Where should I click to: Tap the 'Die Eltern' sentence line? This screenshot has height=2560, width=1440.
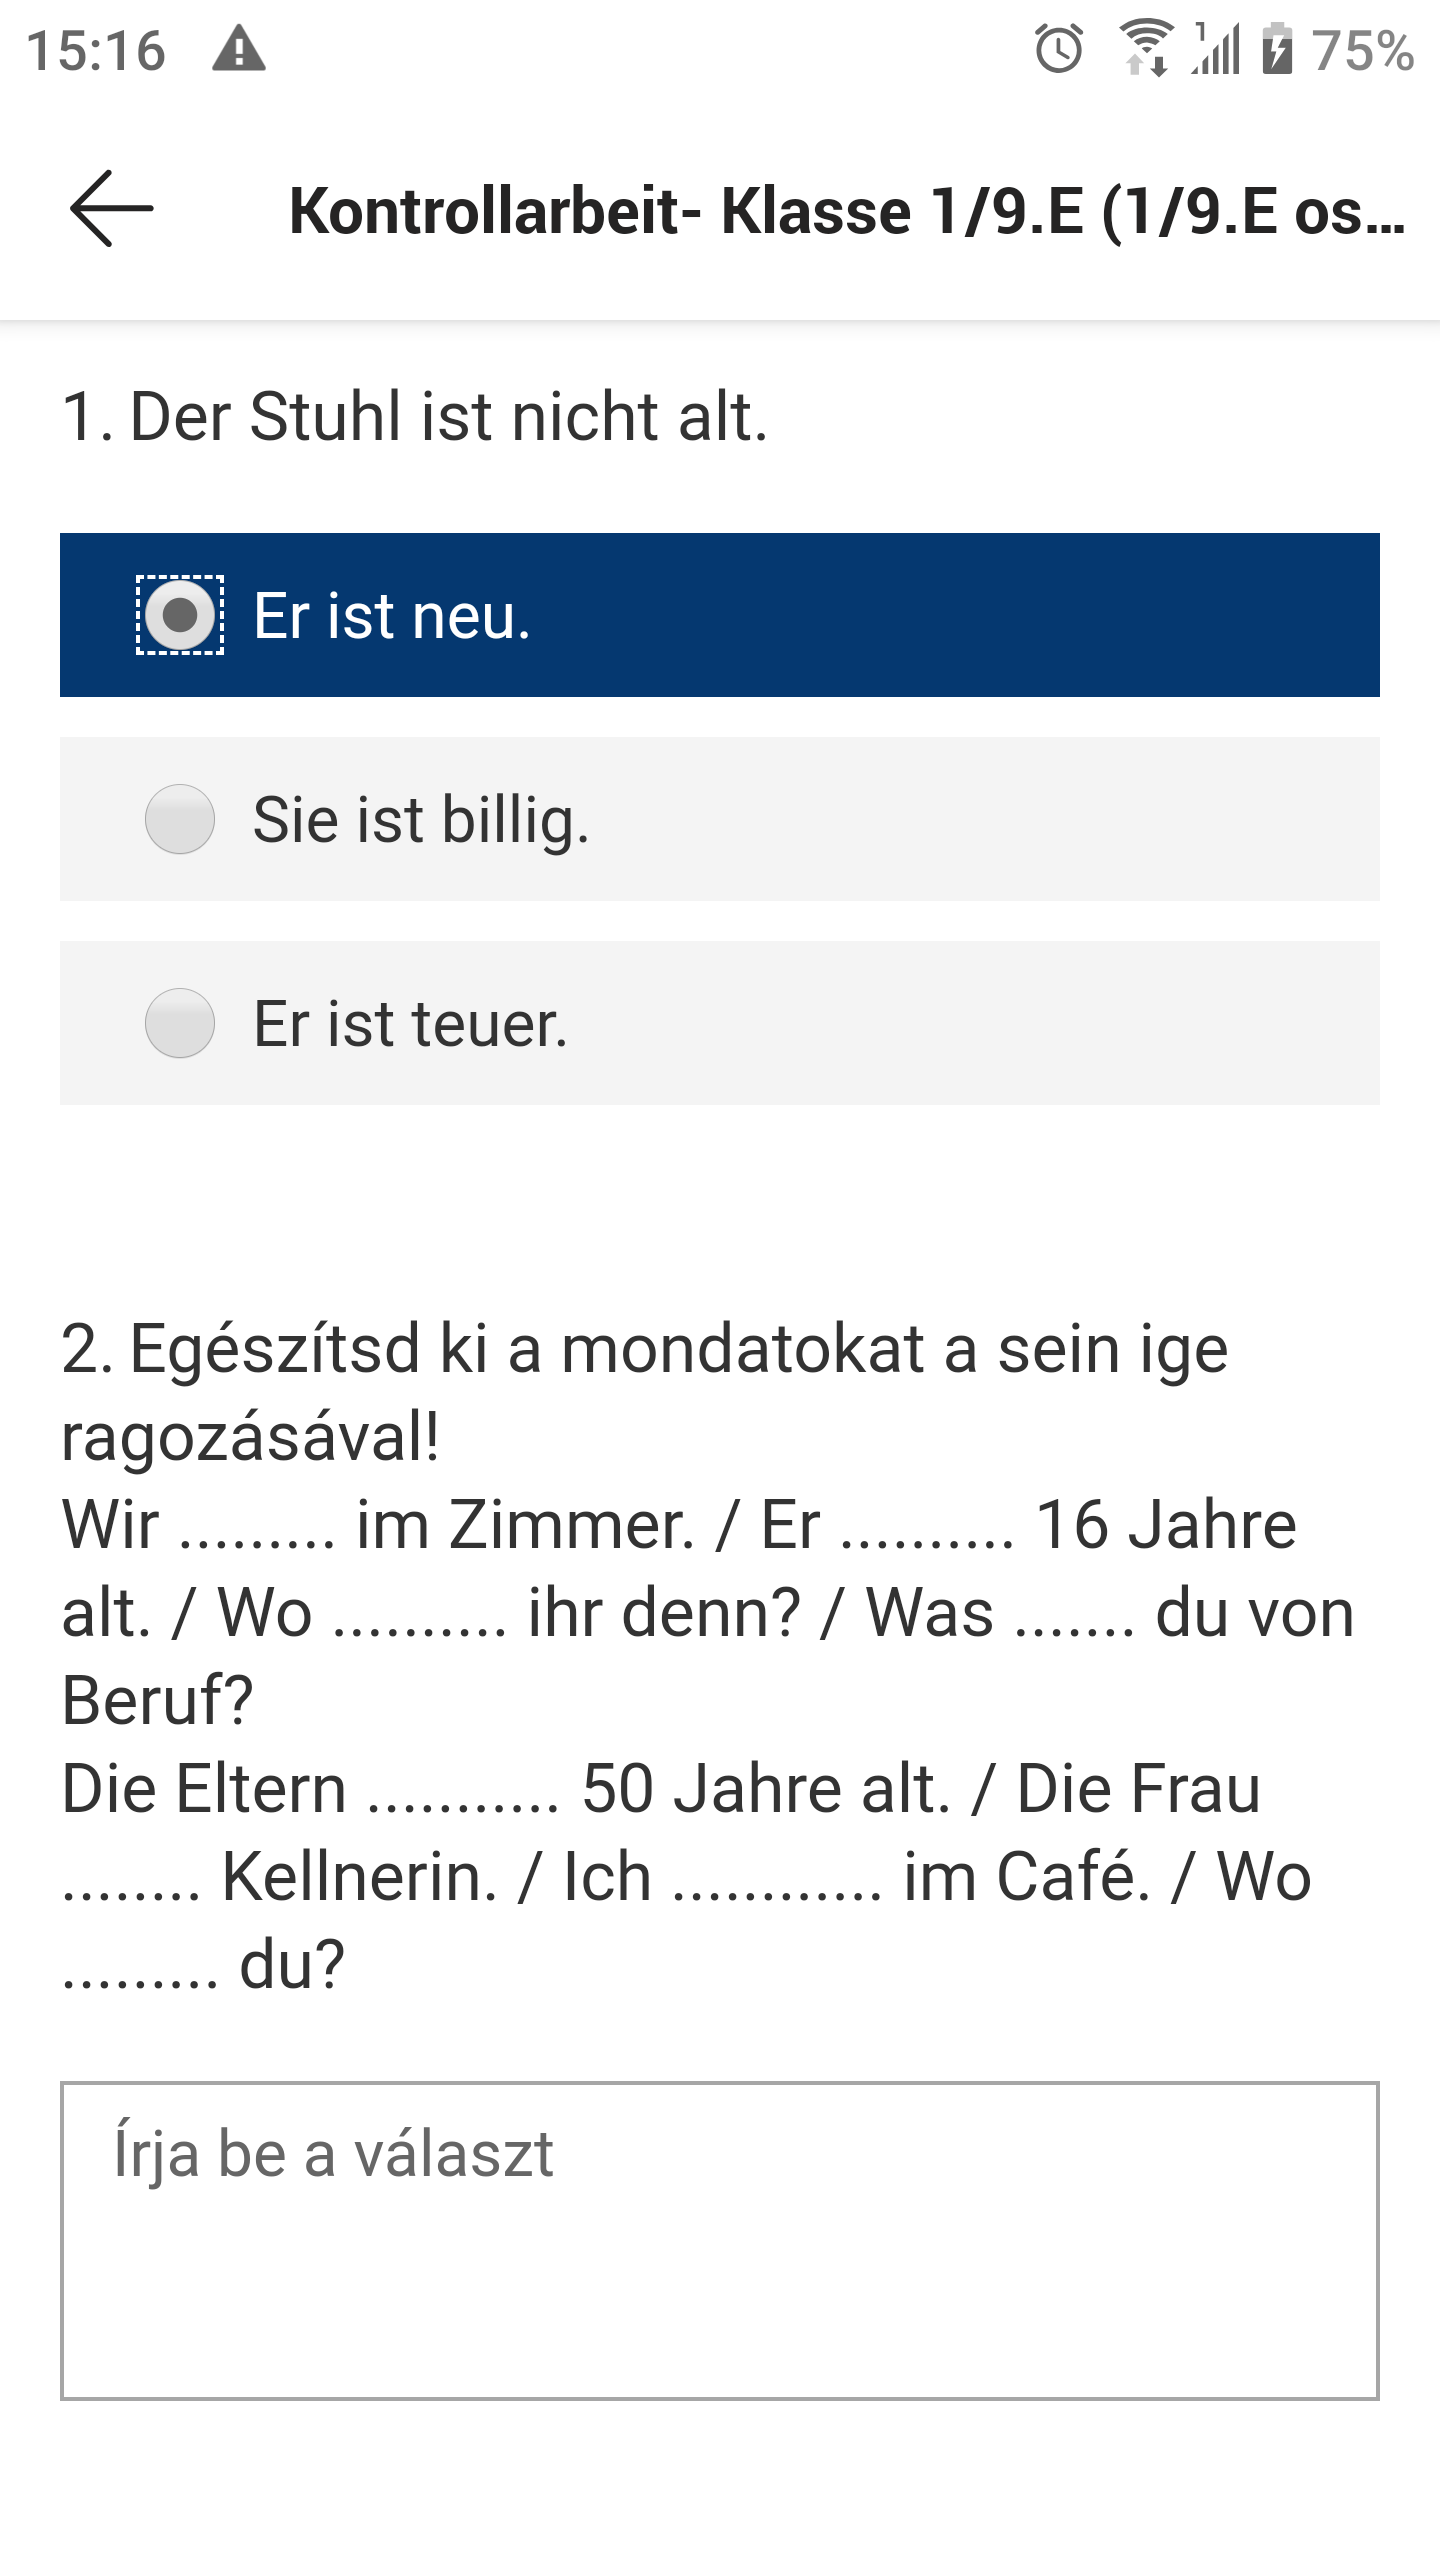[660, 1788]
